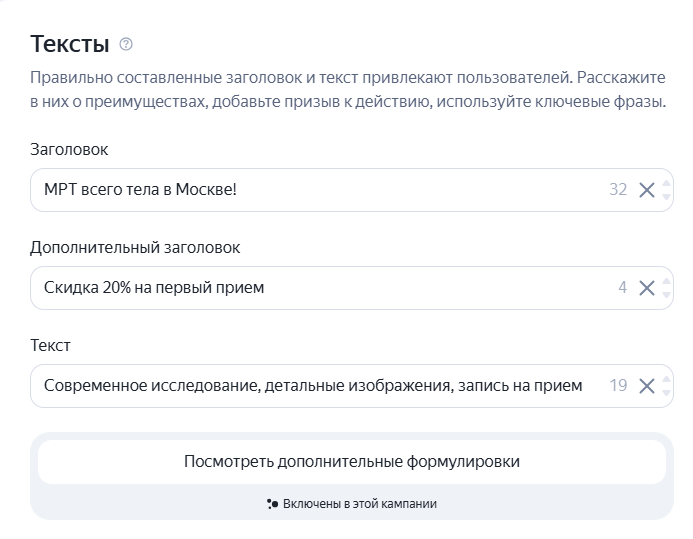Open "Посмотреть дополнительные формулировки"
Viewport: 693px width, 539px height.
click(x=352, y=462)
